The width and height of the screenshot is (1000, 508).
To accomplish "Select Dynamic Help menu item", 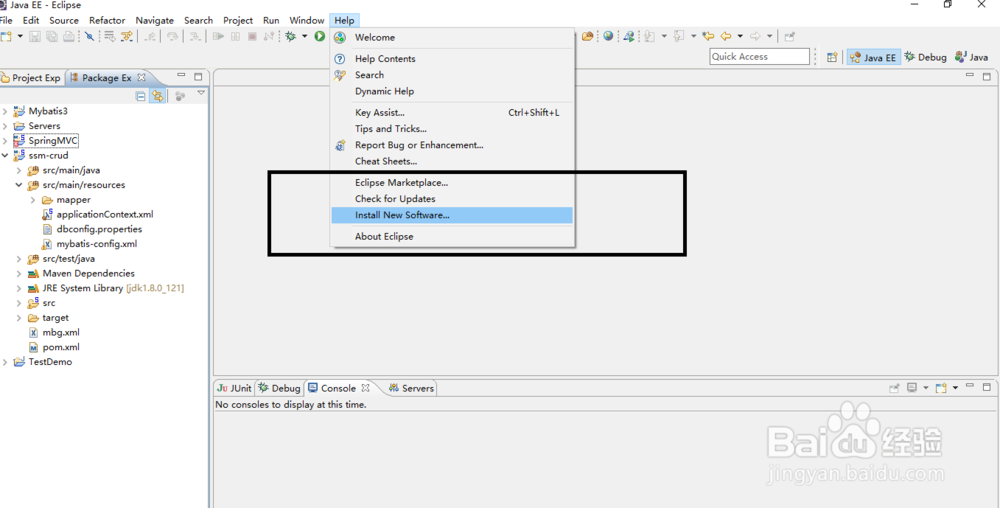I will click(452, 91).
